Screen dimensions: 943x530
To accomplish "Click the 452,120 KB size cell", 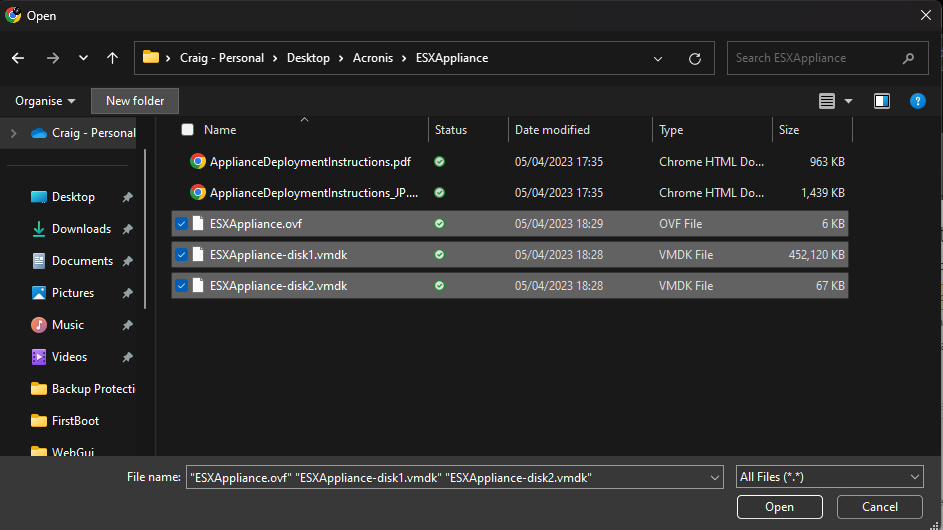I will click(816, 254).
